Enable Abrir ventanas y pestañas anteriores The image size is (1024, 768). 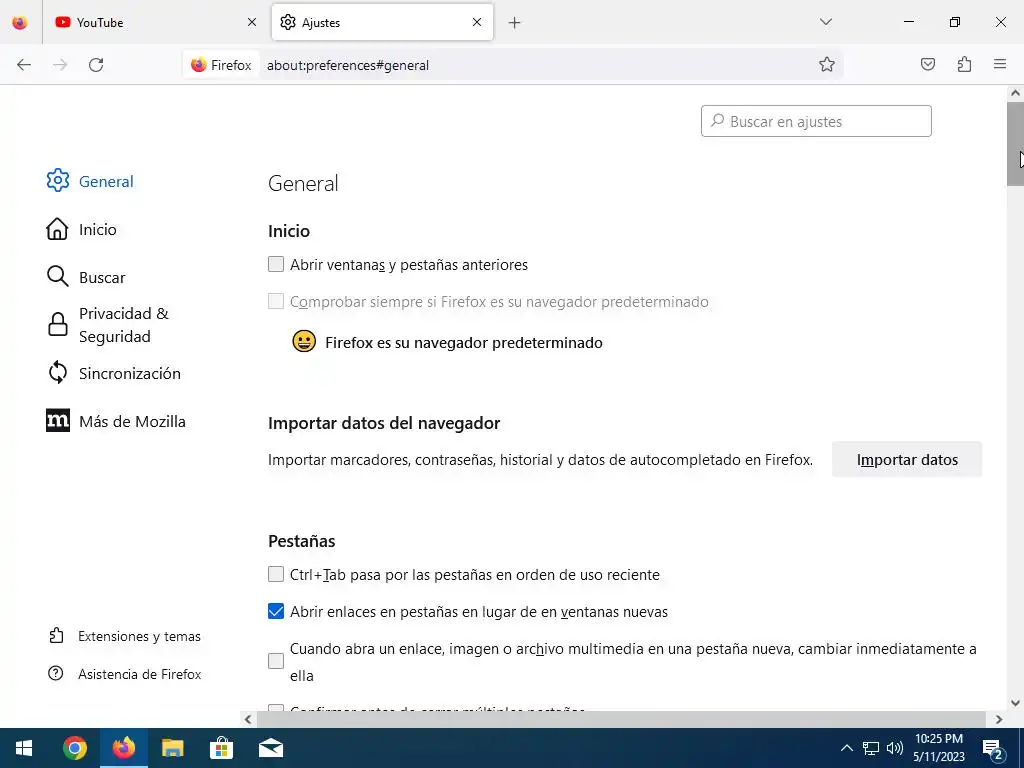pos(276,264)
